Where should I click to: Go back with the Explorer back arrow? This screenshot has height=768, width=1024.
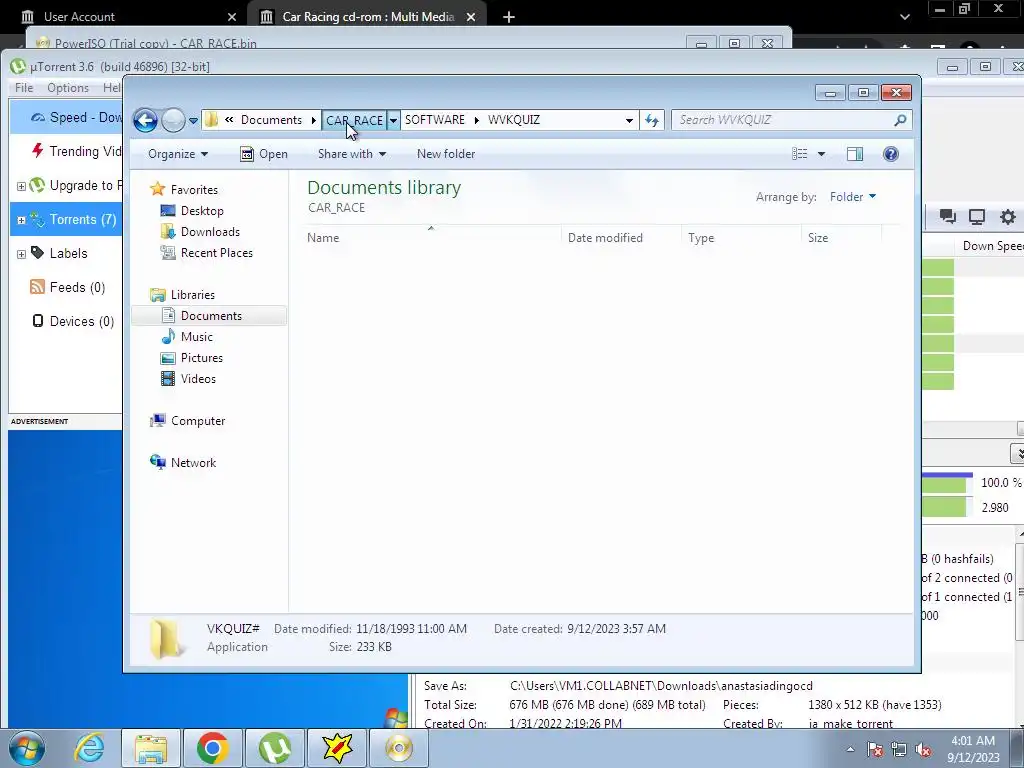click(145, 120)
